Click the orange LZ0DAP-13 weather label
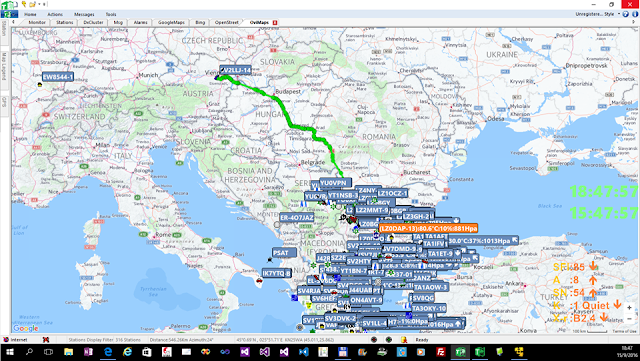 428,229
